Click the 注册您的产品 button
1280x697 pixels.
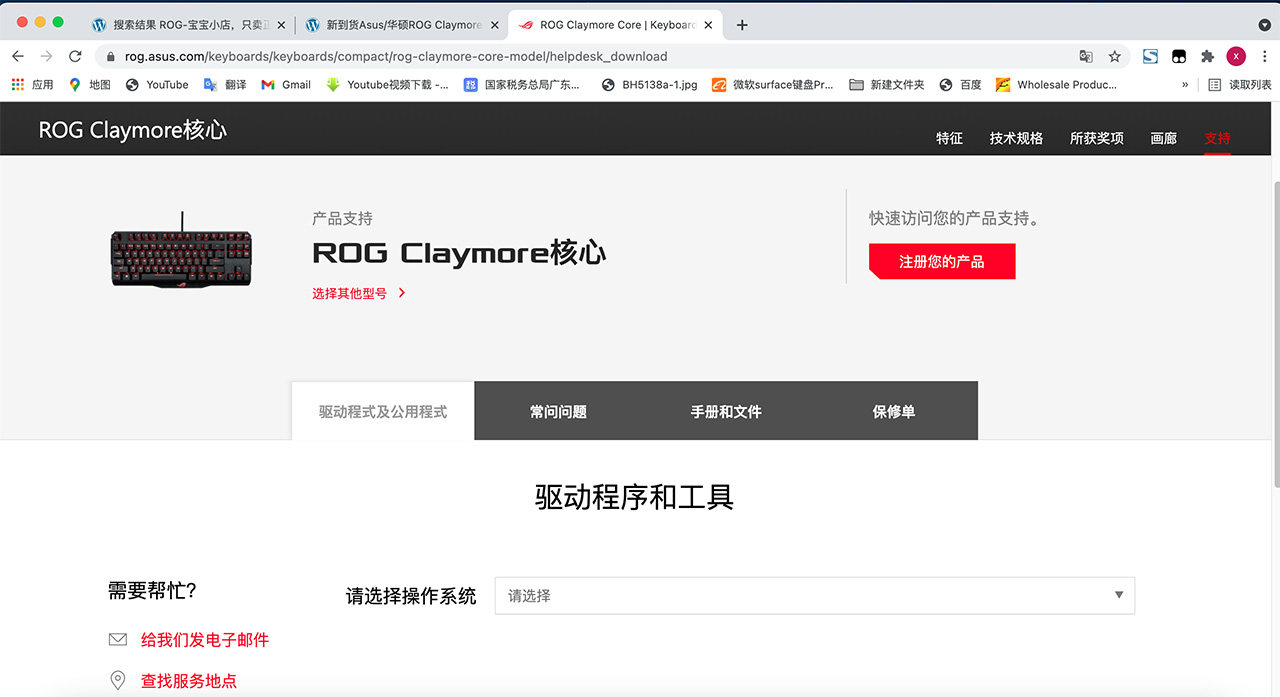[942, 261]
